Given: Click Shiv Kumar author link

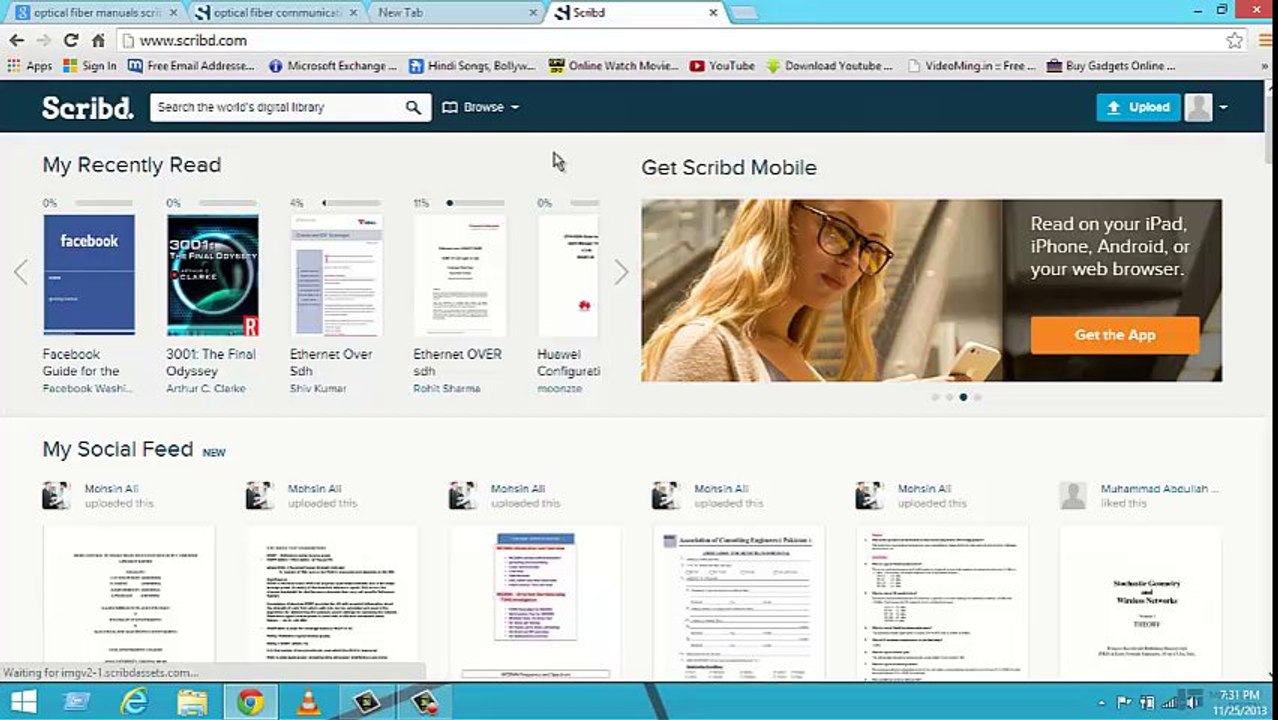Looking at the screenshot, I should click(318, 388).
